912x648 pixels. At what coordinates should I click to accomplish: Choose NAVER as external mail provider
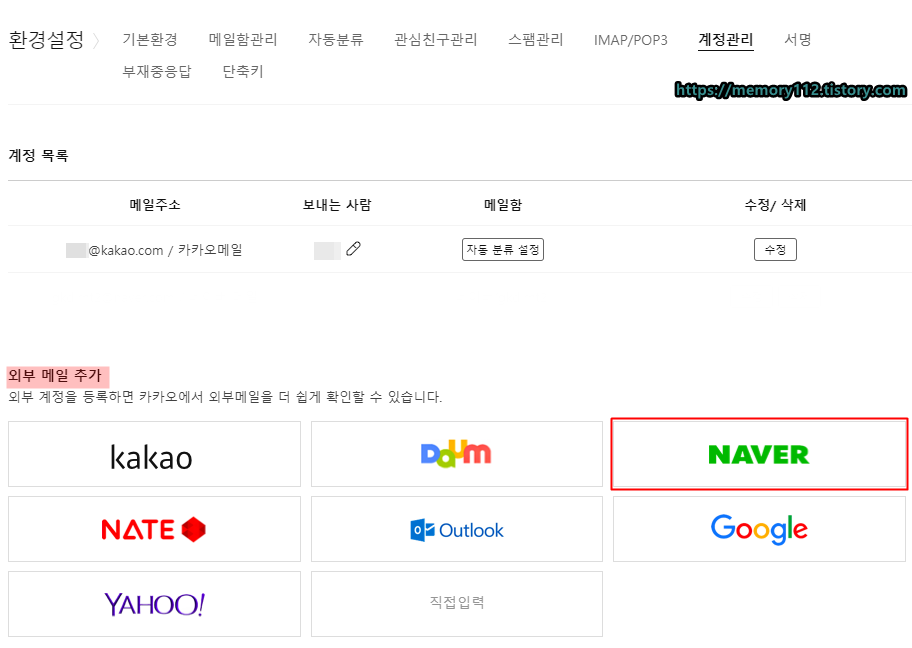[759, 454]
